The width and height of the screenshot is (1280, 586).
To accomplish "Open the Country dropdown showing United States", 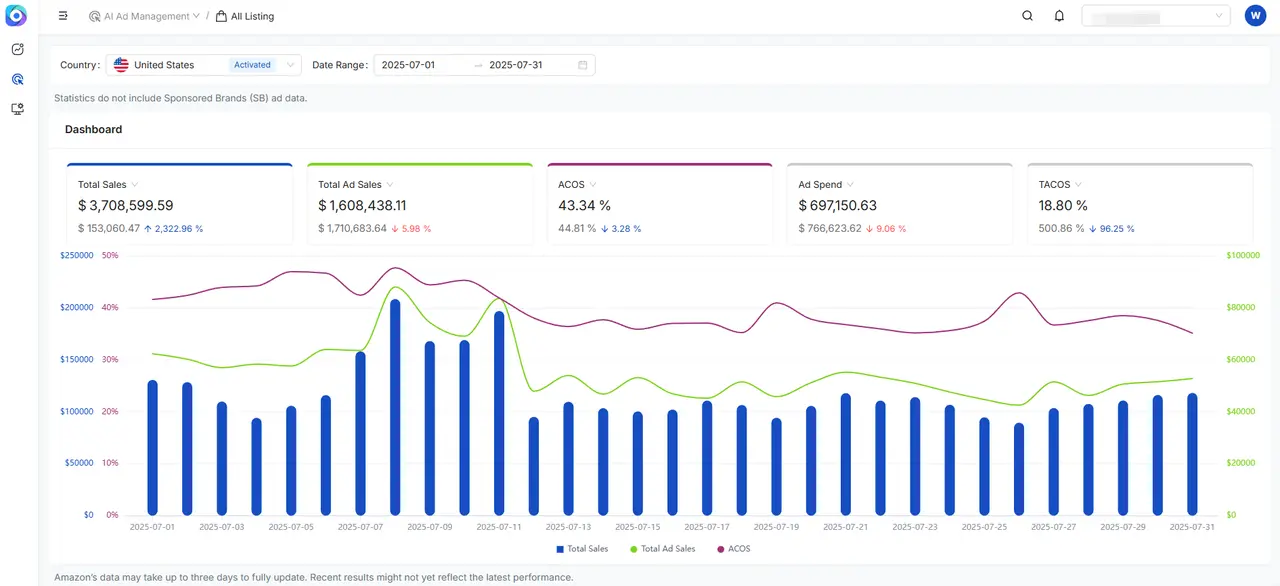I will click(x=204, y=65).
